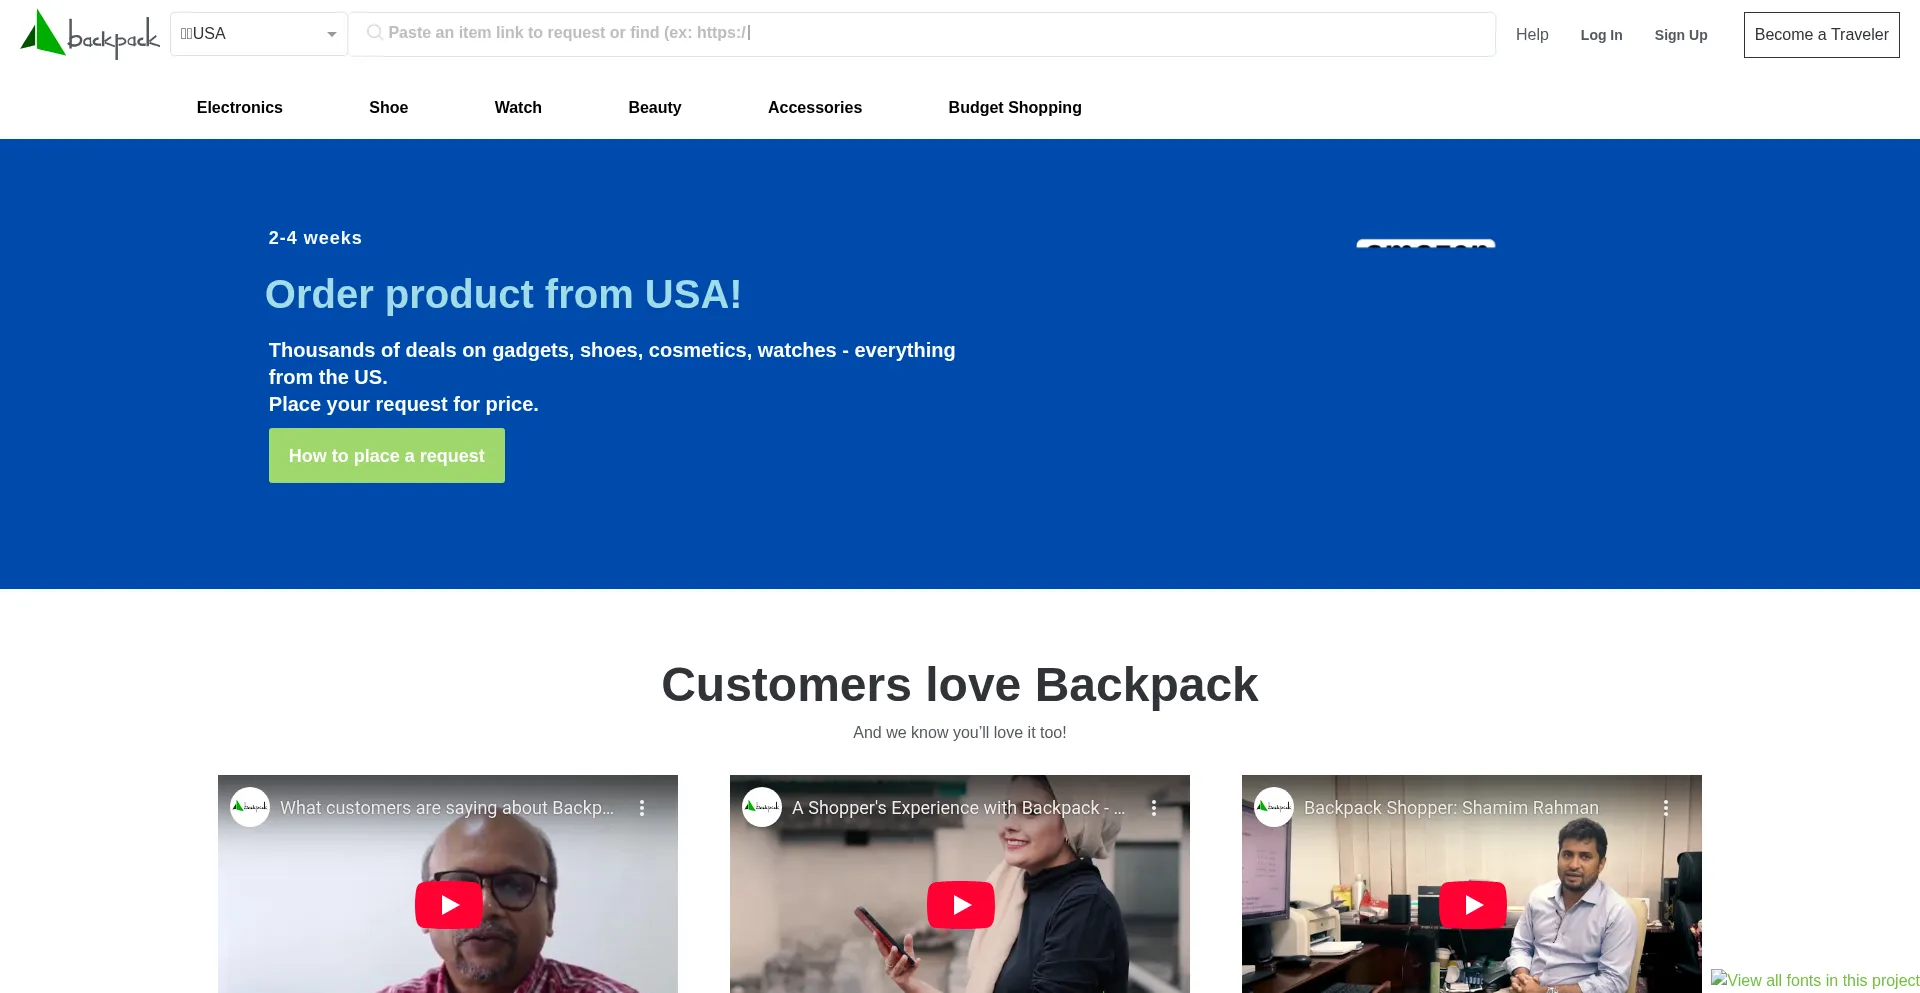
Task: Play the 'What customers are saying' video
Action: pyautogui.click(x=449, y=905)
